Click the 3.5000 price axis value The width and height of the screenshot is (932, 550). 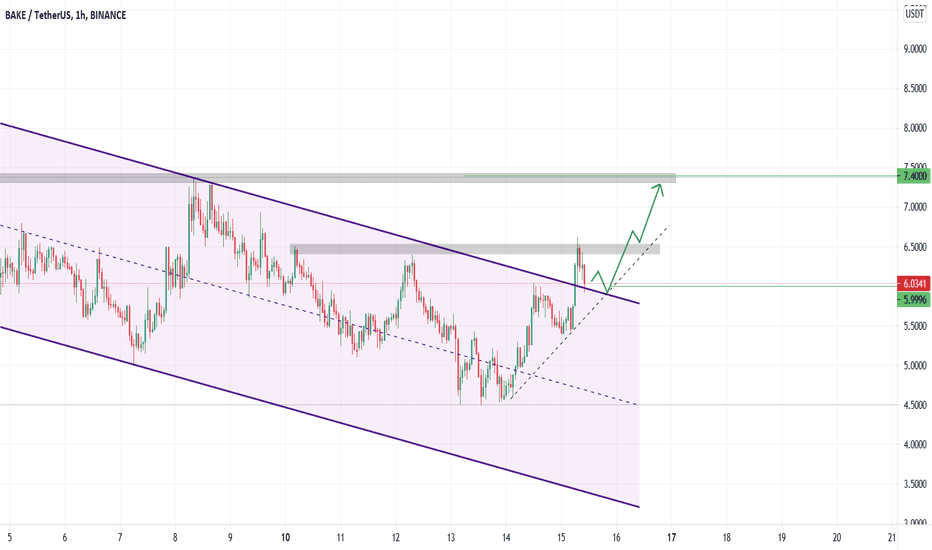(915, 484)
